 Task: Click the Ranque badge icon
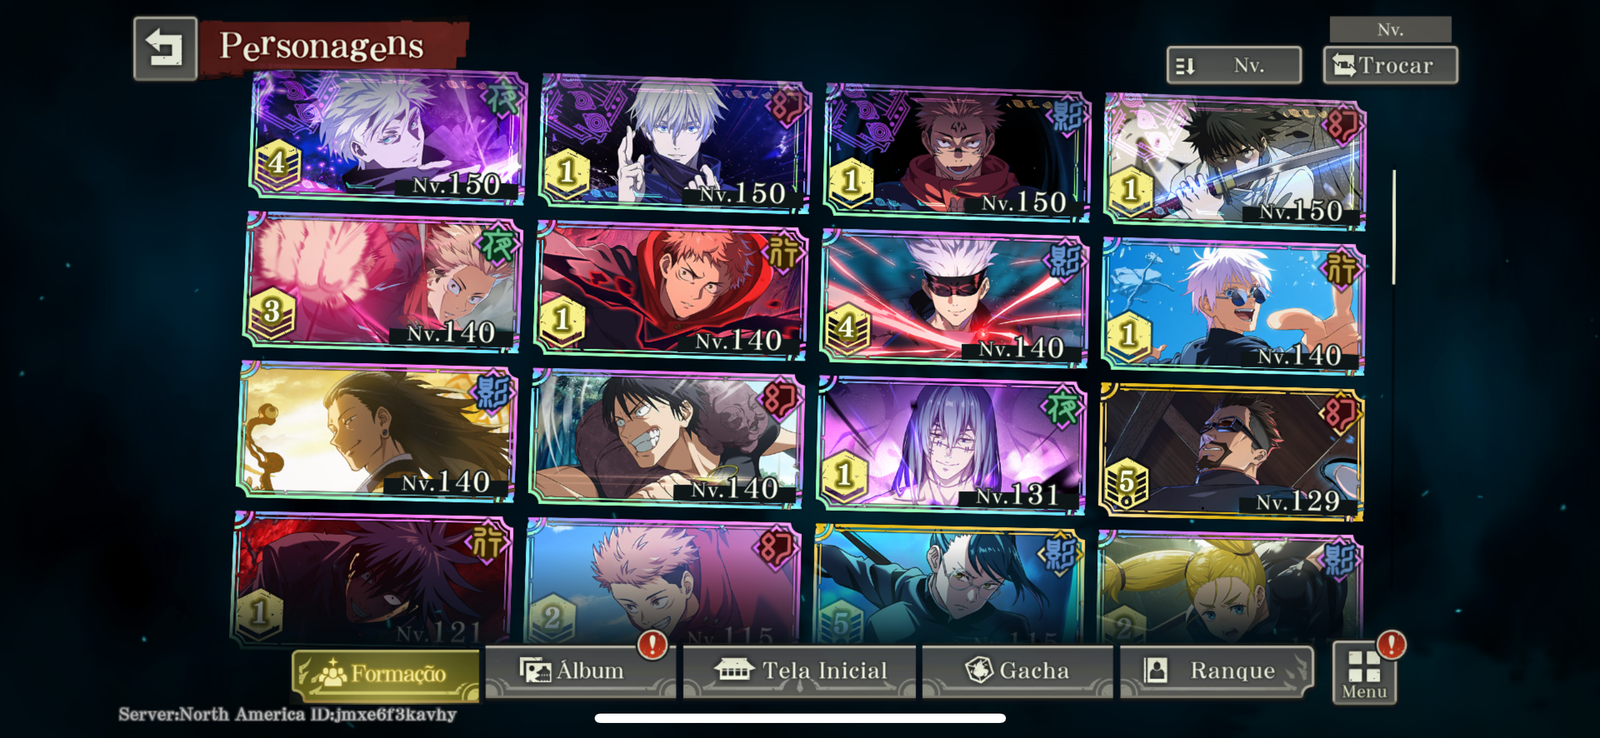1156,670
